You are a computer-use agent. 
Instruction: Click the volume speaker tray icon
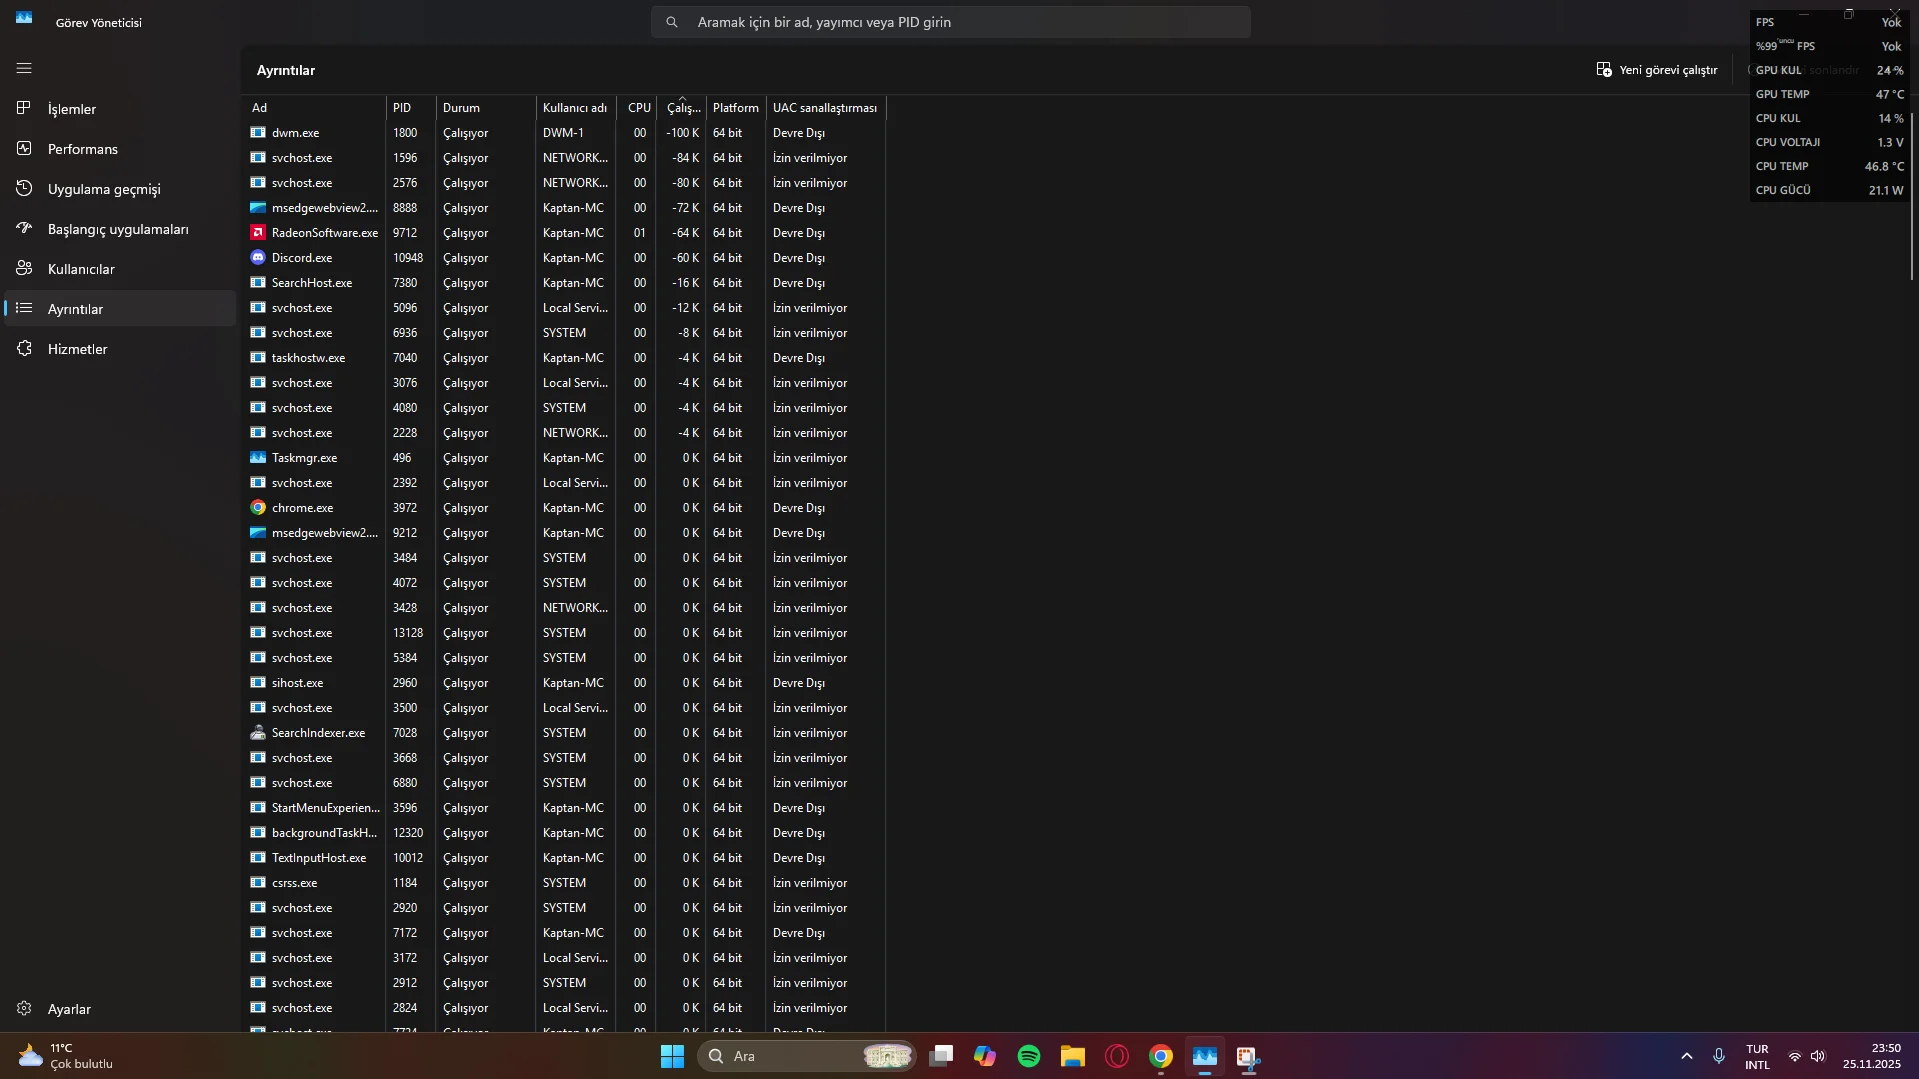(x=1818, y=1056)
